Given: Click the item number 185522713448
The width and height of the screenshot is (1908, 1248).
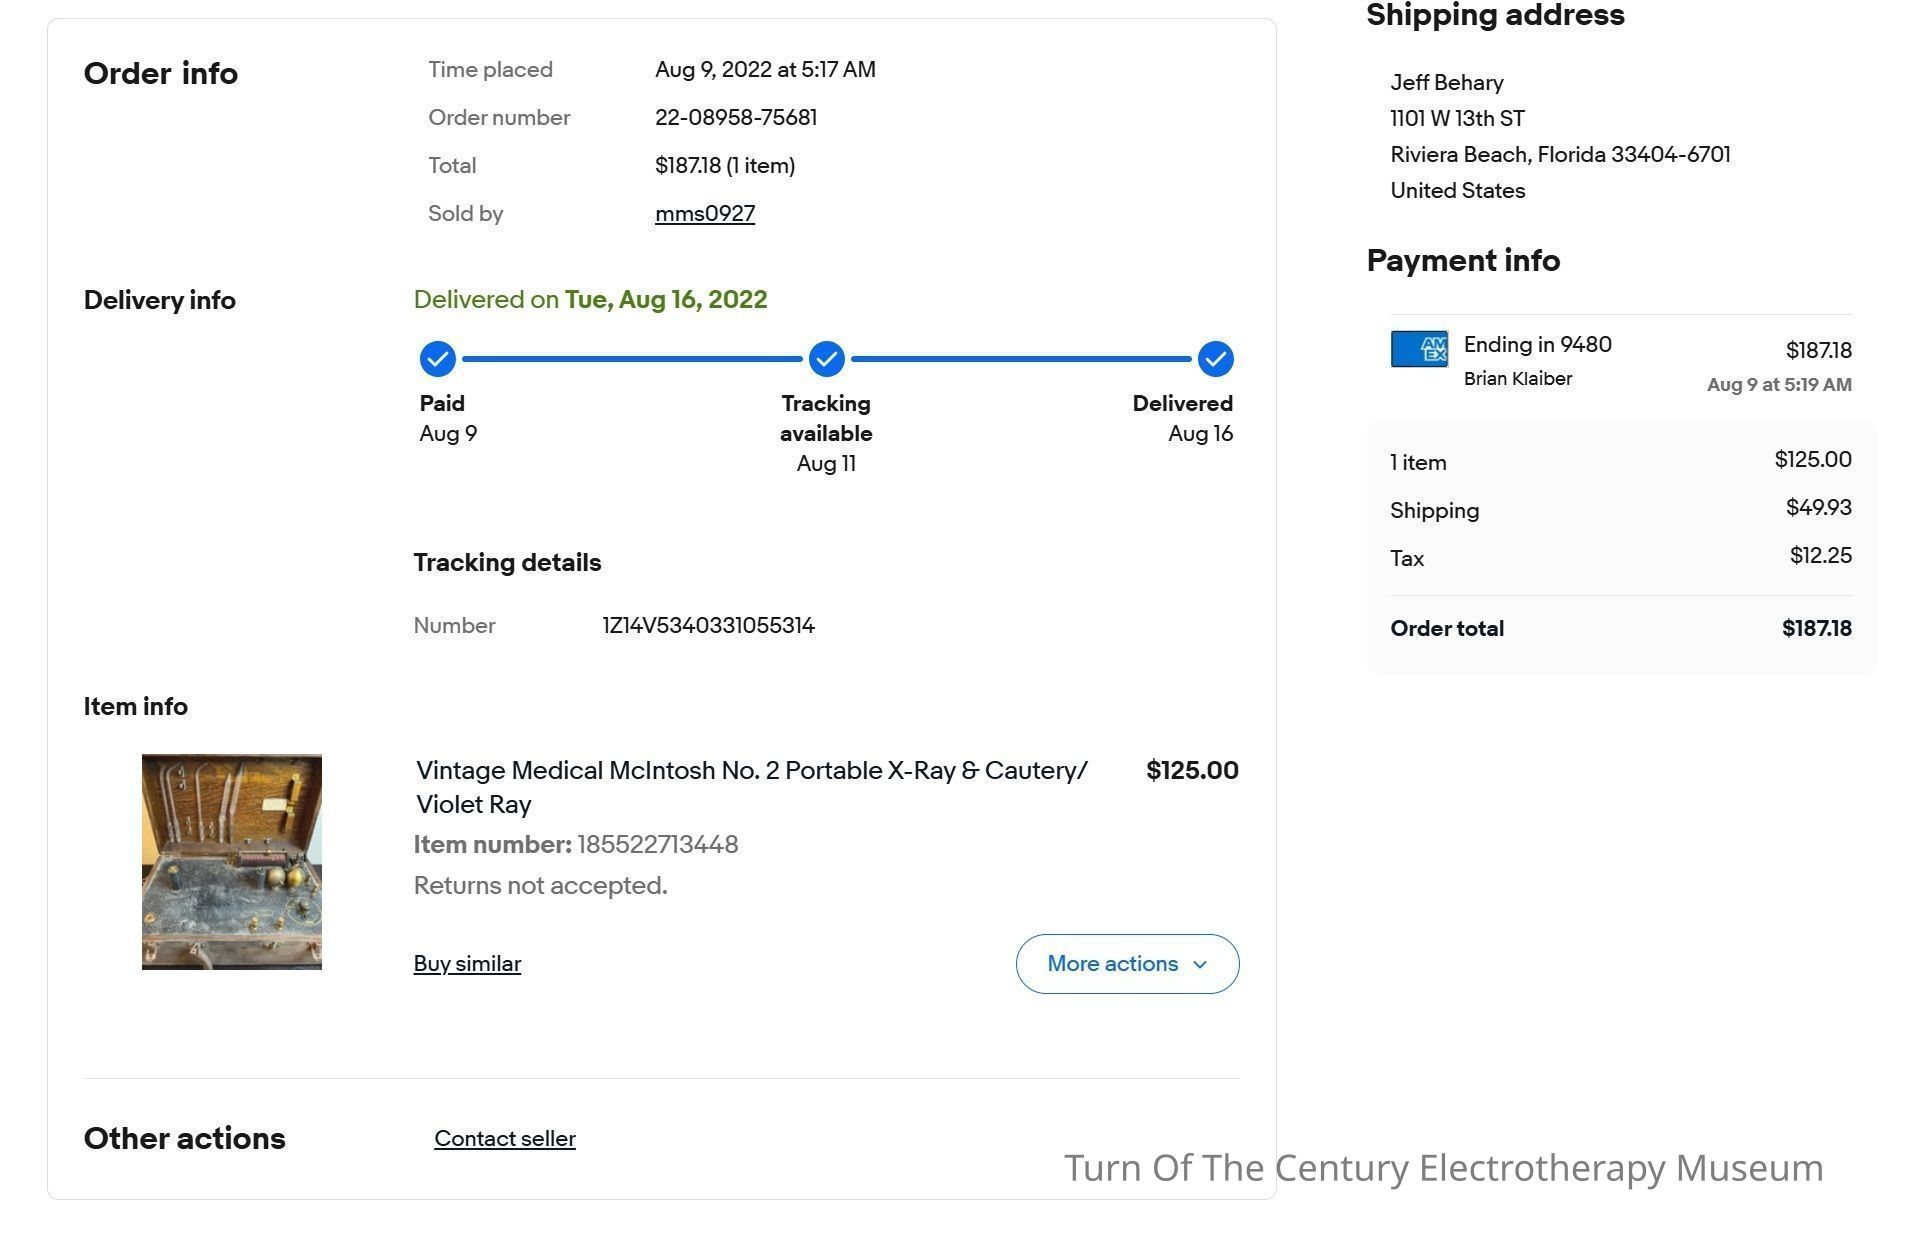Looking at the screenshot, I should [657, 845].
